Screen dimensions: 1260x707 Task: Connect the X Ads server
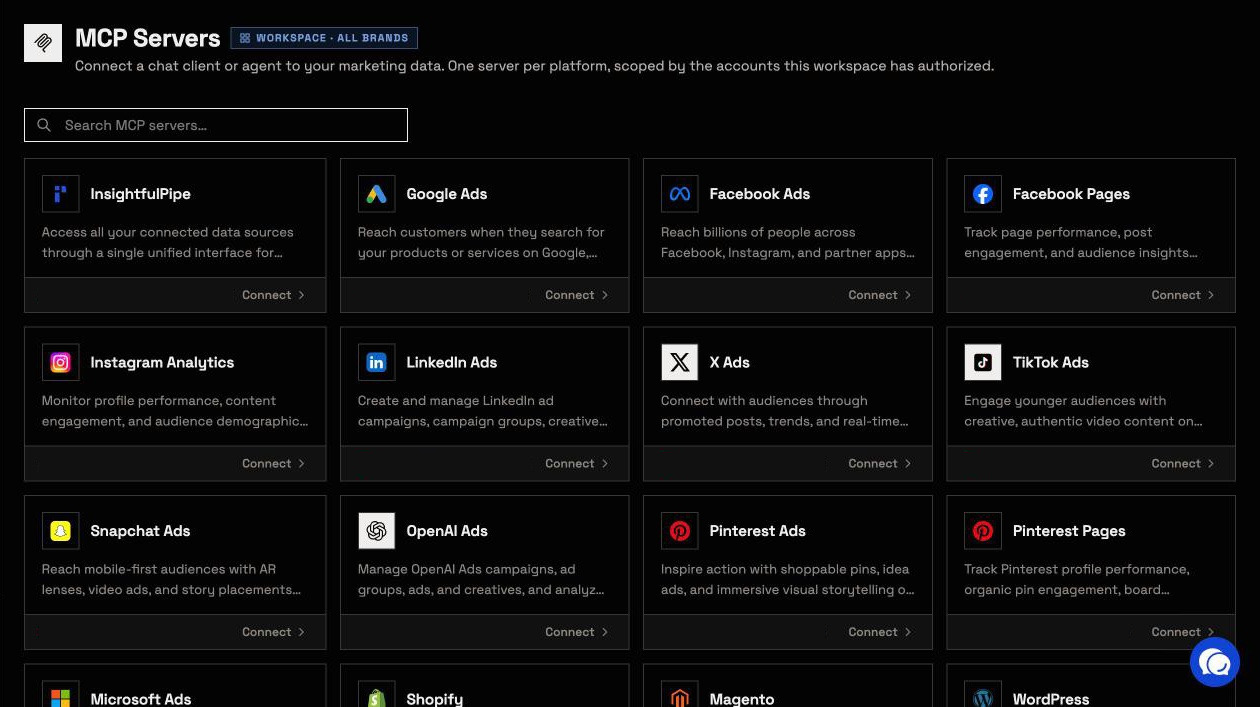pos(880,463)
